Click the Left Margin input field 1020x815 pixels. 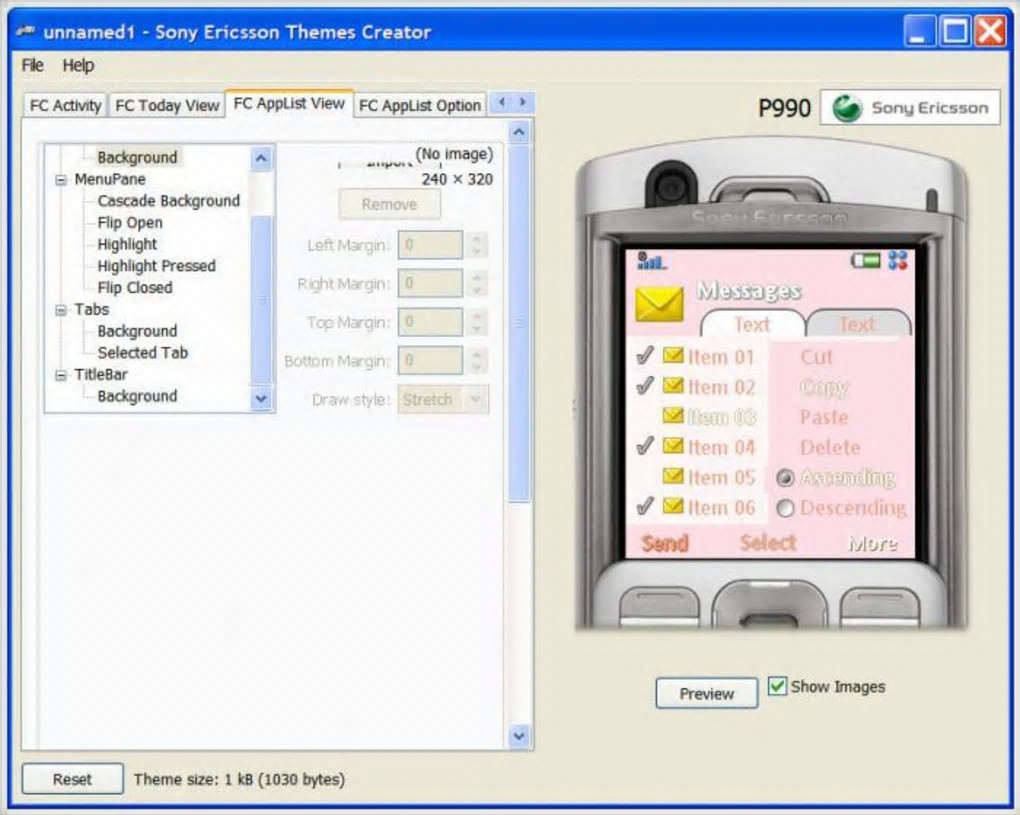430,245
